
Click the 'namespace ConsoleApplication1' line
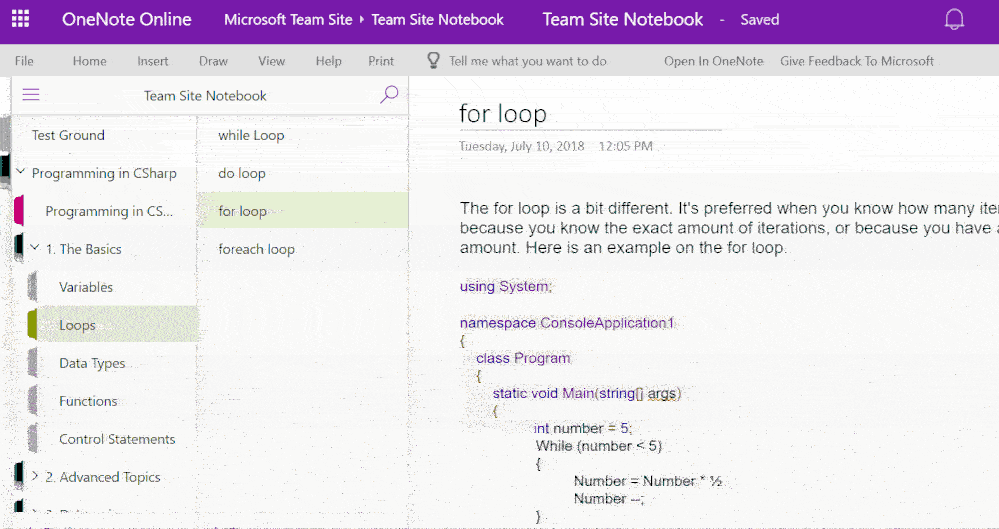pos(566,323)
